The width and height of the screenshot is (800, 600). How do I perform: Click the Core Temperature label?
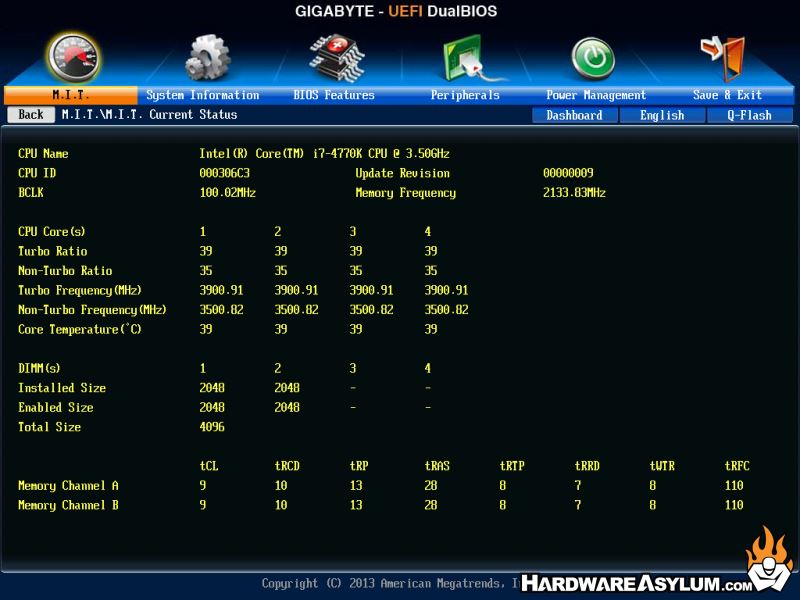80,329
